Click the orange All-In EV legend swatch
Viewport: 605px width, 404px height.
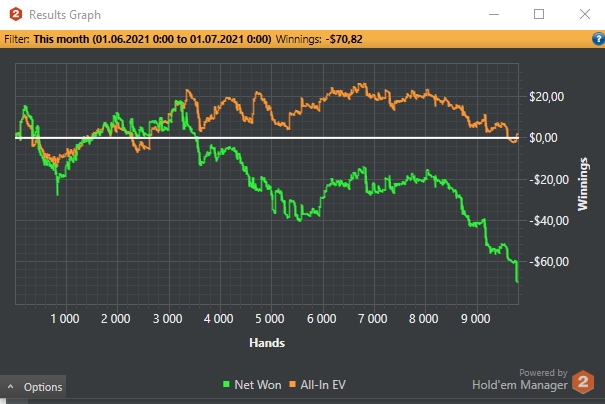pos(292,384)
